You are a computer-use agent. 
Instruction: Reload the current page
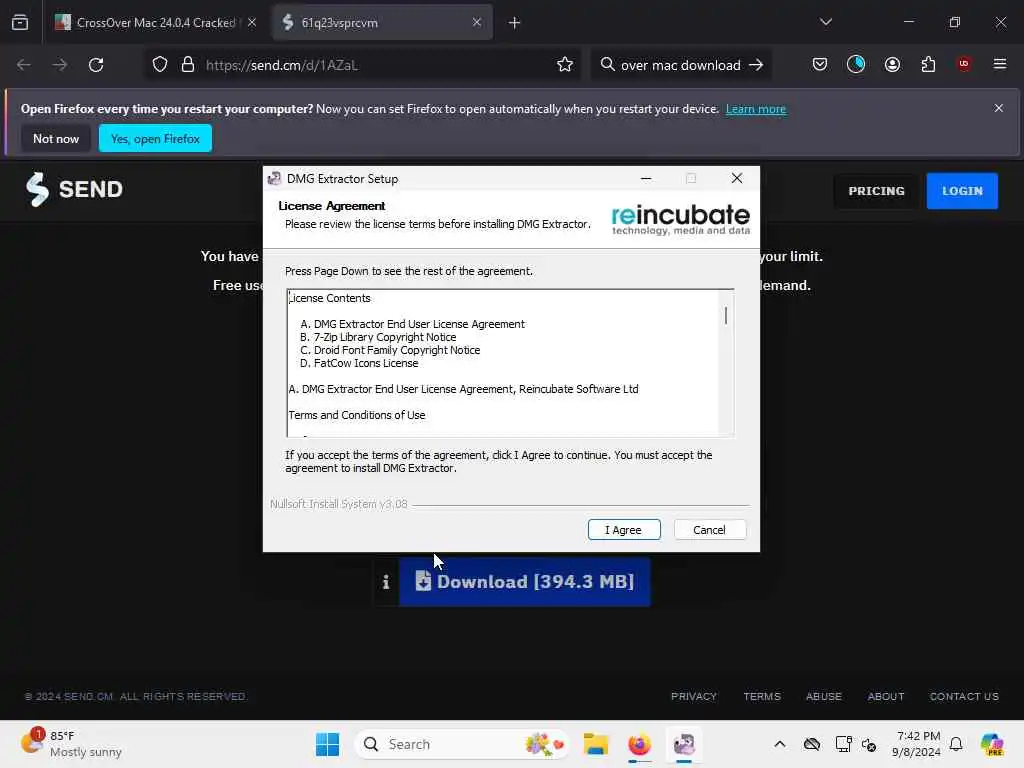96,65
